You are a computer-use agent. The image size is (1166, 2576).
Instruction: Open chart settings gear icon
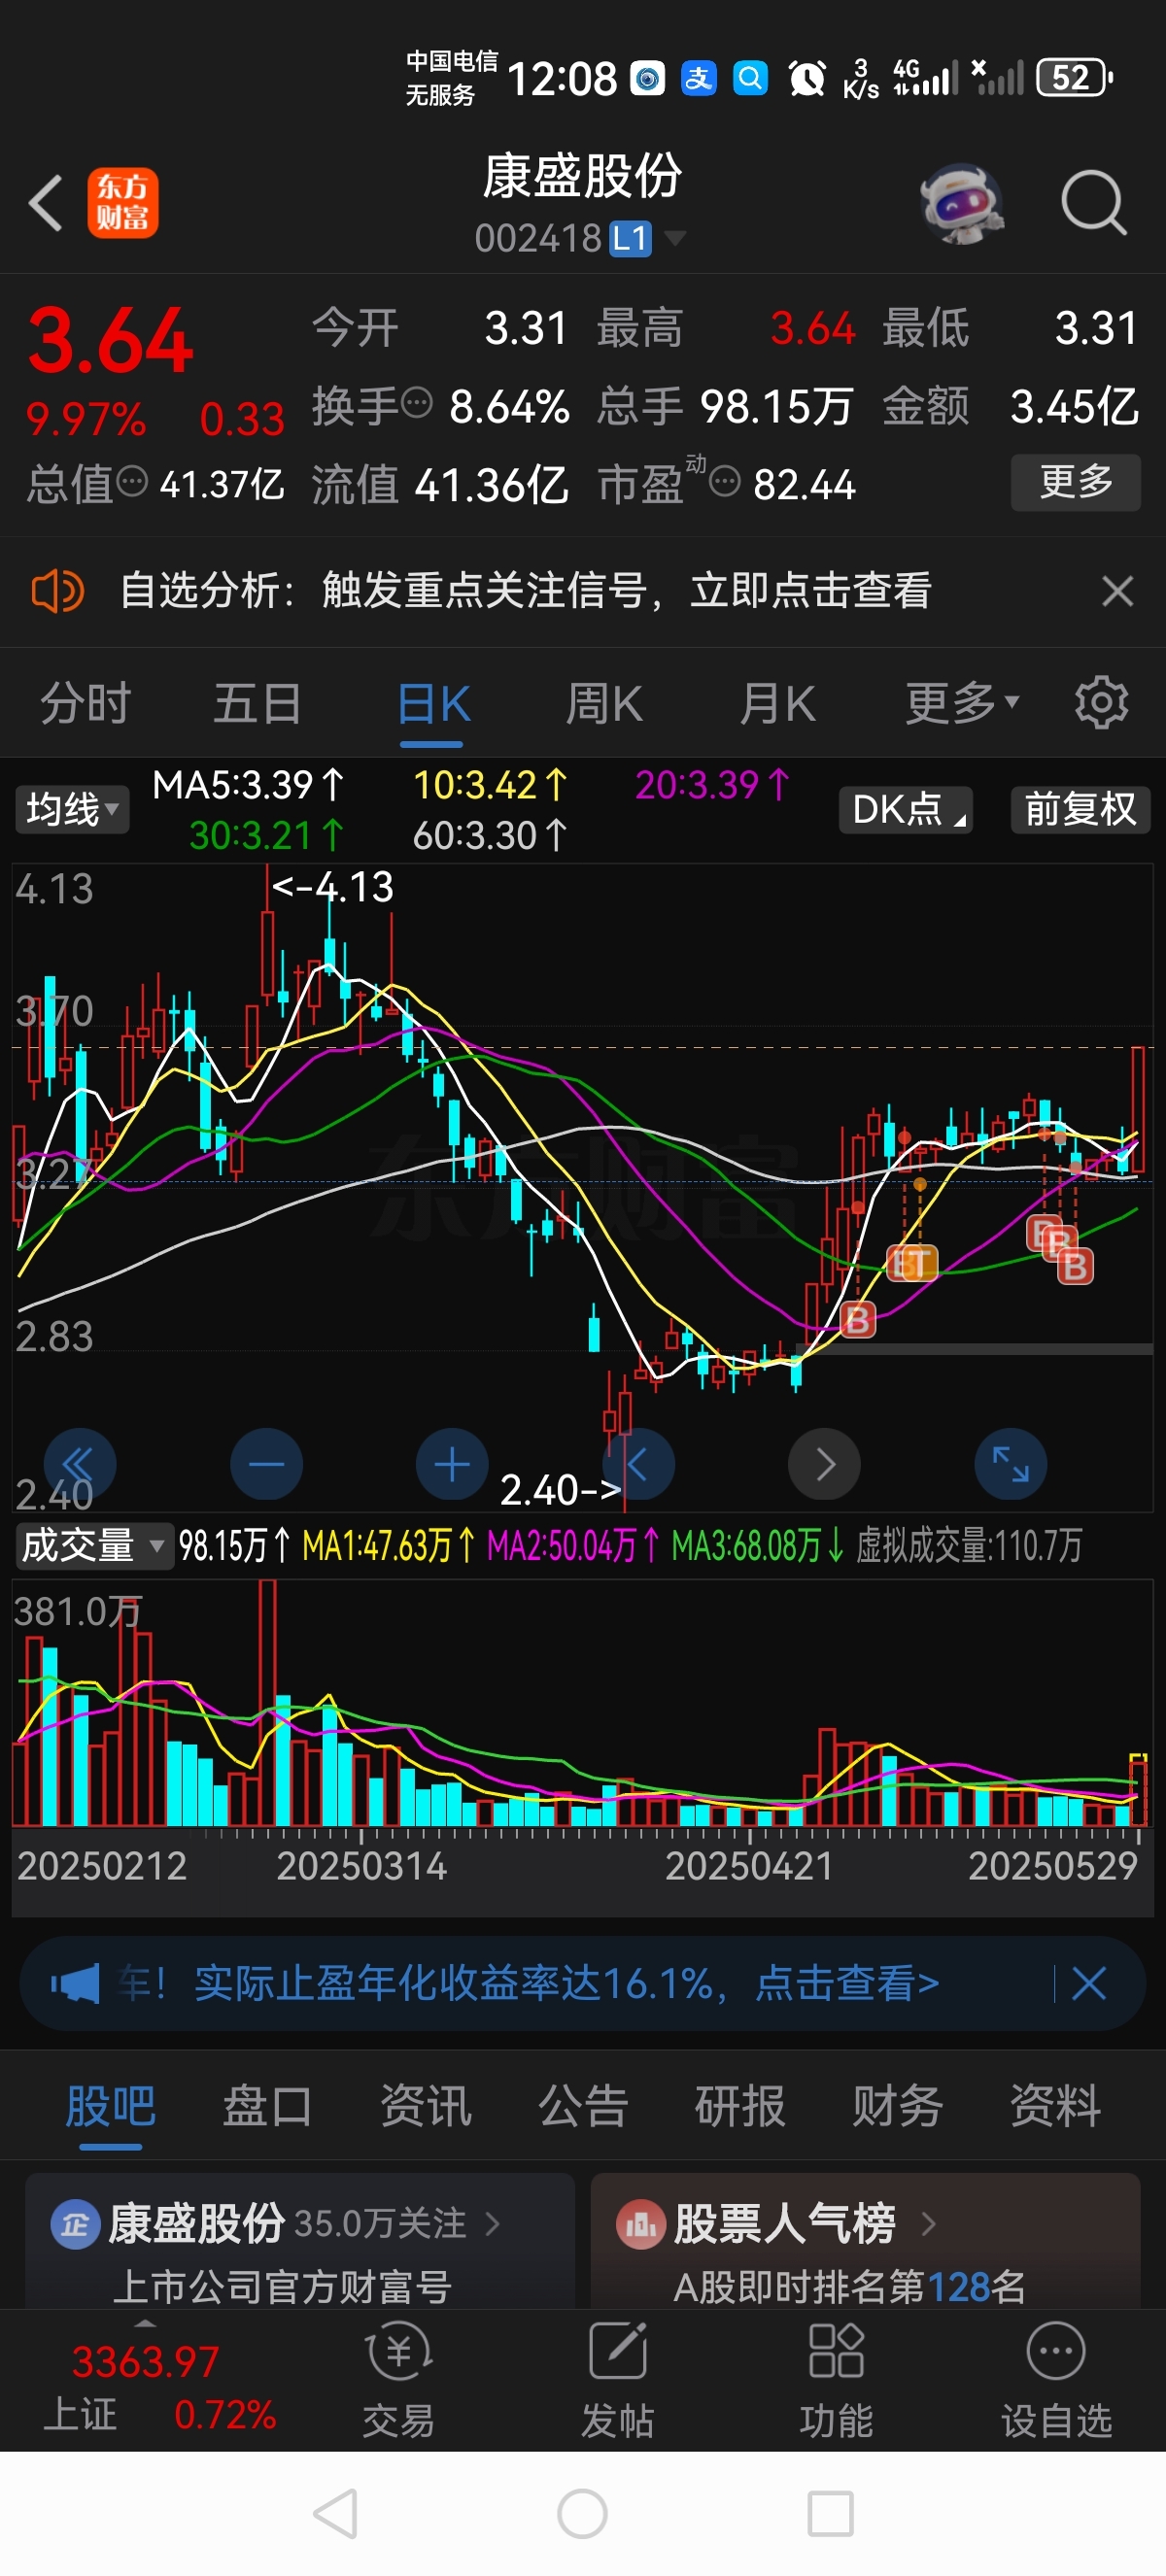pyautogui.click(x=1101, y=703)
